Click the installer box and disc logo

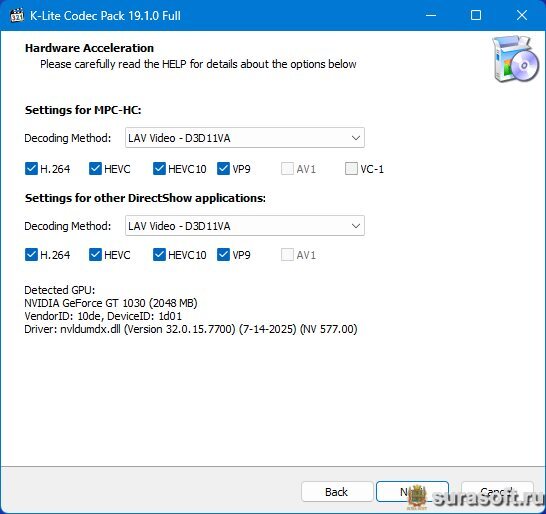[515, 59]
